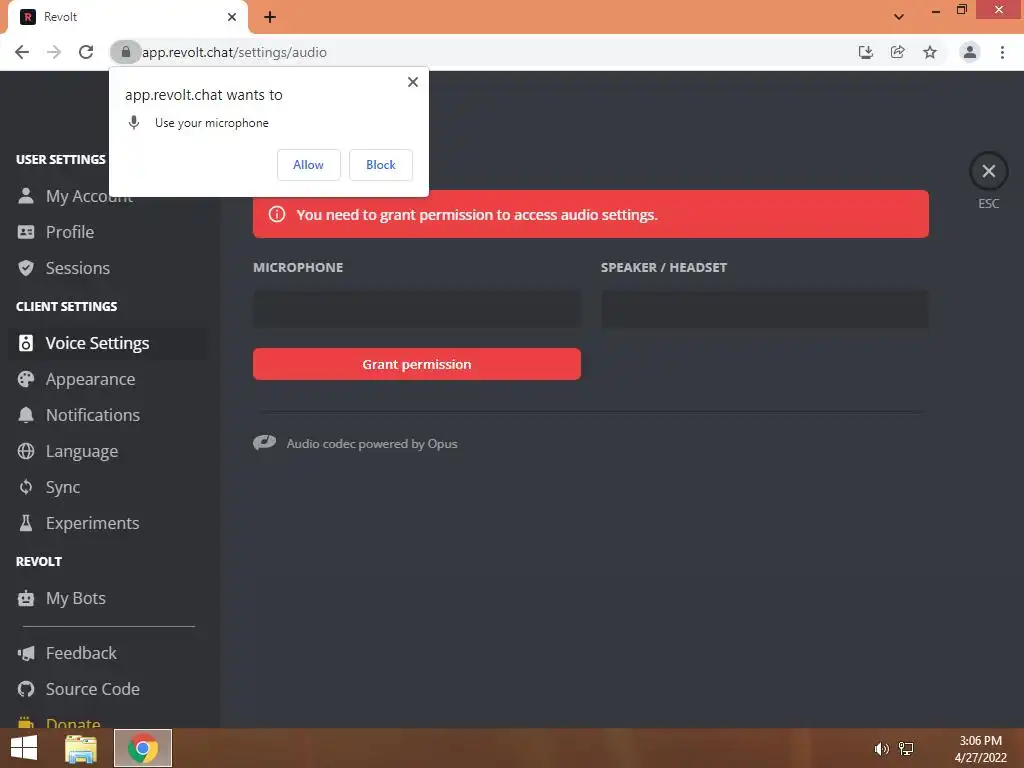Click the Chrome taskbar icon
The width and height of the screenshot is (1024, 768).
pyautogui.click(x=143, y=748)
